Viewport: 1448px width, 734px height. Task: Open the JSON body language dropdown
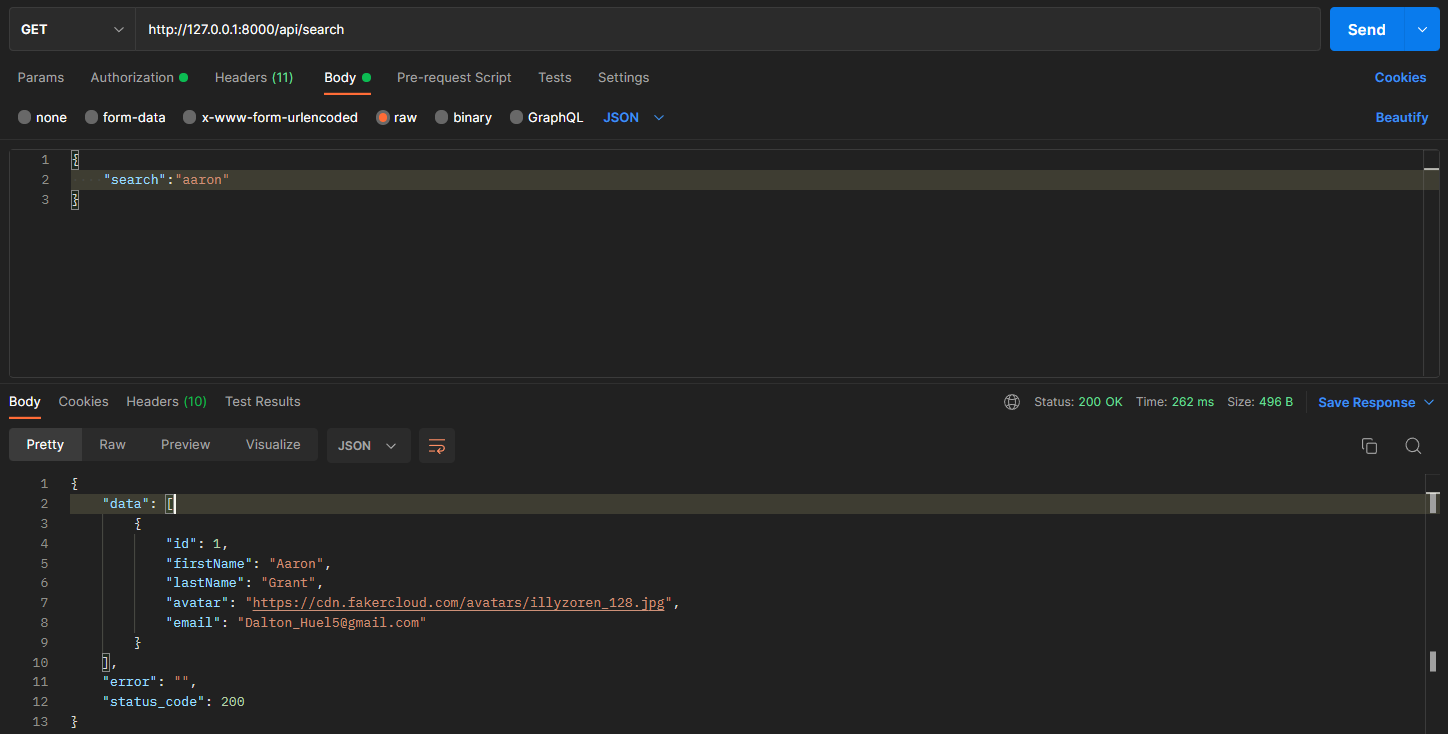point(633,117)
